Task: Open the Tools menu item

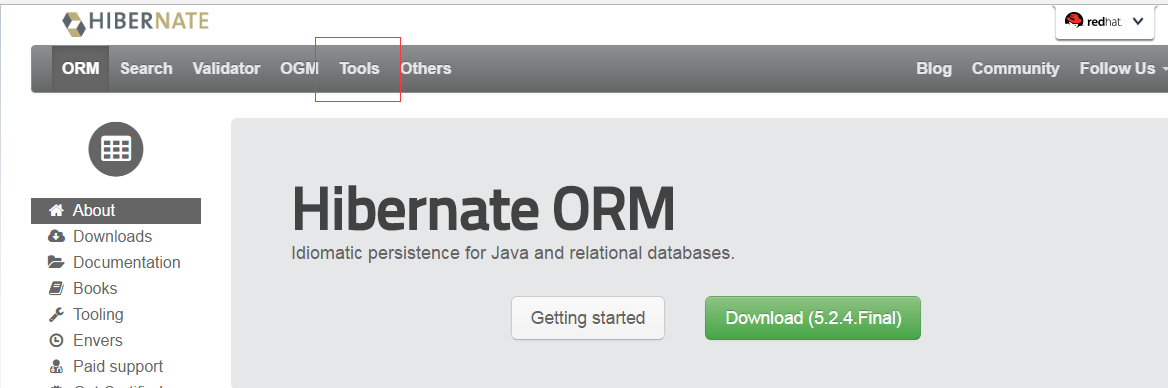Action: pyautogui.click(x=359, y=69)
